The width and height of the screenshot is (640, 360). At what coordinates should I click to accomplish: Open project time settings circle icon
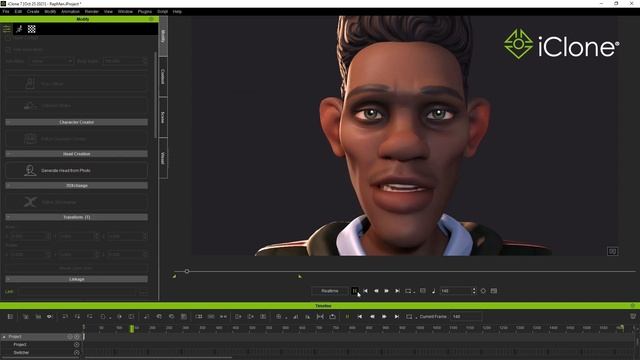483,291
